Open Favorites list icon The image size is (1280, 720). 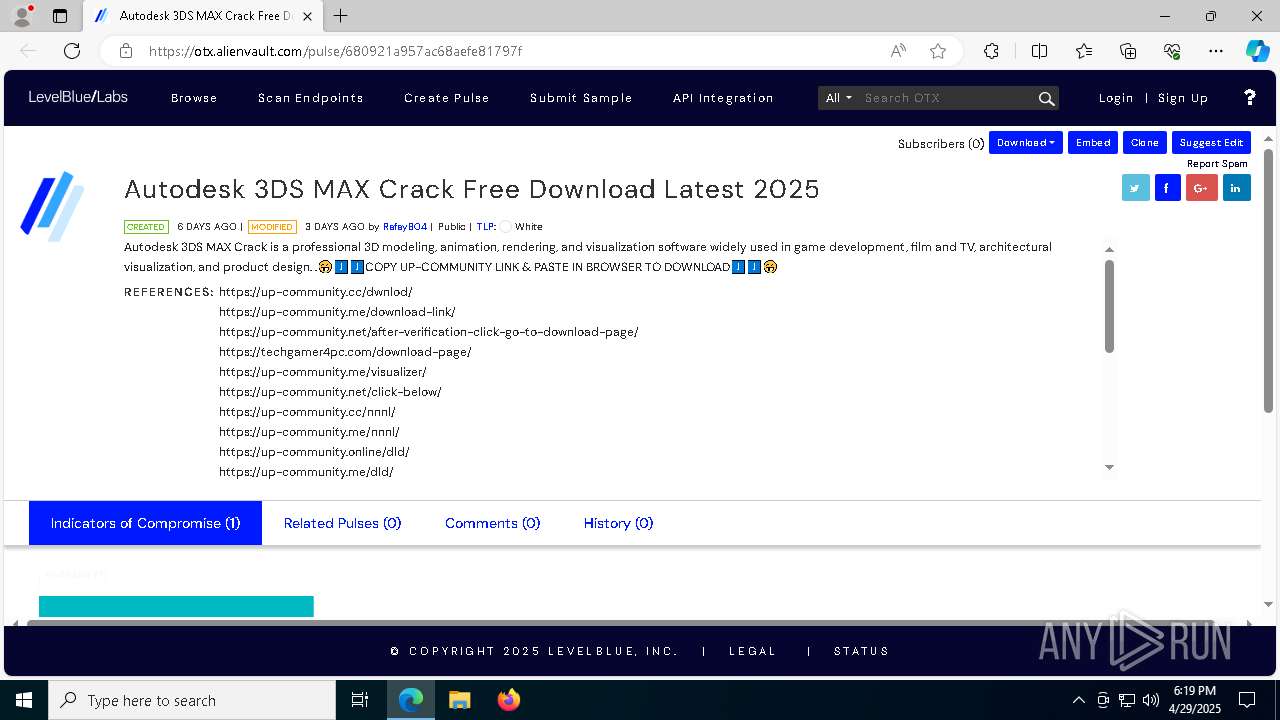tap(1084, 51)
